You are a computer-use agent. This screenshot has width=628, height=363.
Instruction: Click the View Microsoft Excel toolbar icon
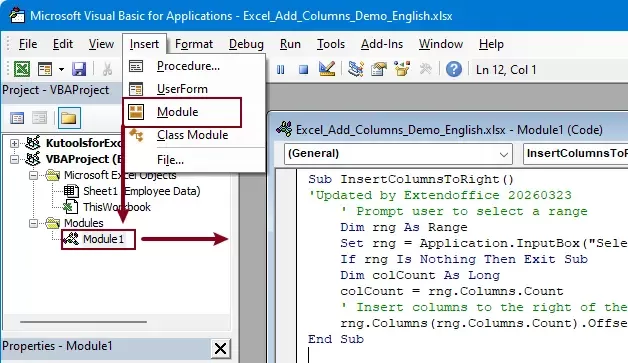(22, 69)
